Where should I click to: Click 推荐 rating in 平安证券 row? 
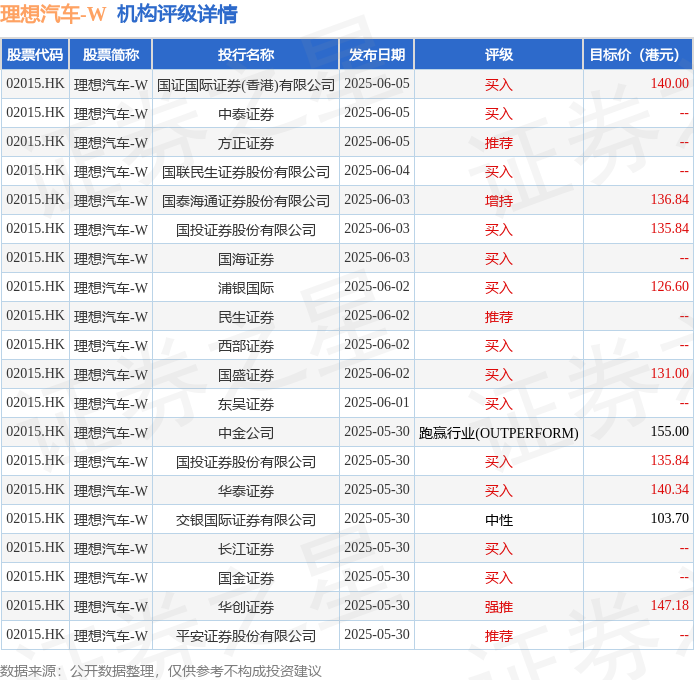[499, 636]
